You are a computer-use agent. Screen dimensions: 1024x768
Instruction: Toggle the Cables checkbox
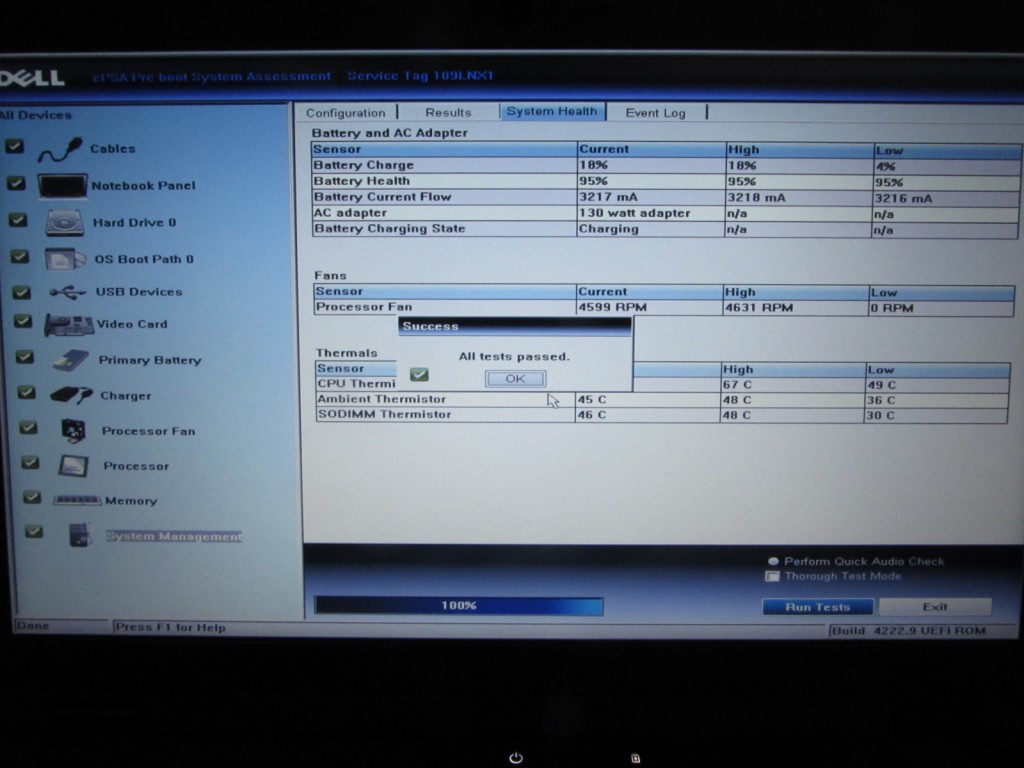(x=14, y=147)
